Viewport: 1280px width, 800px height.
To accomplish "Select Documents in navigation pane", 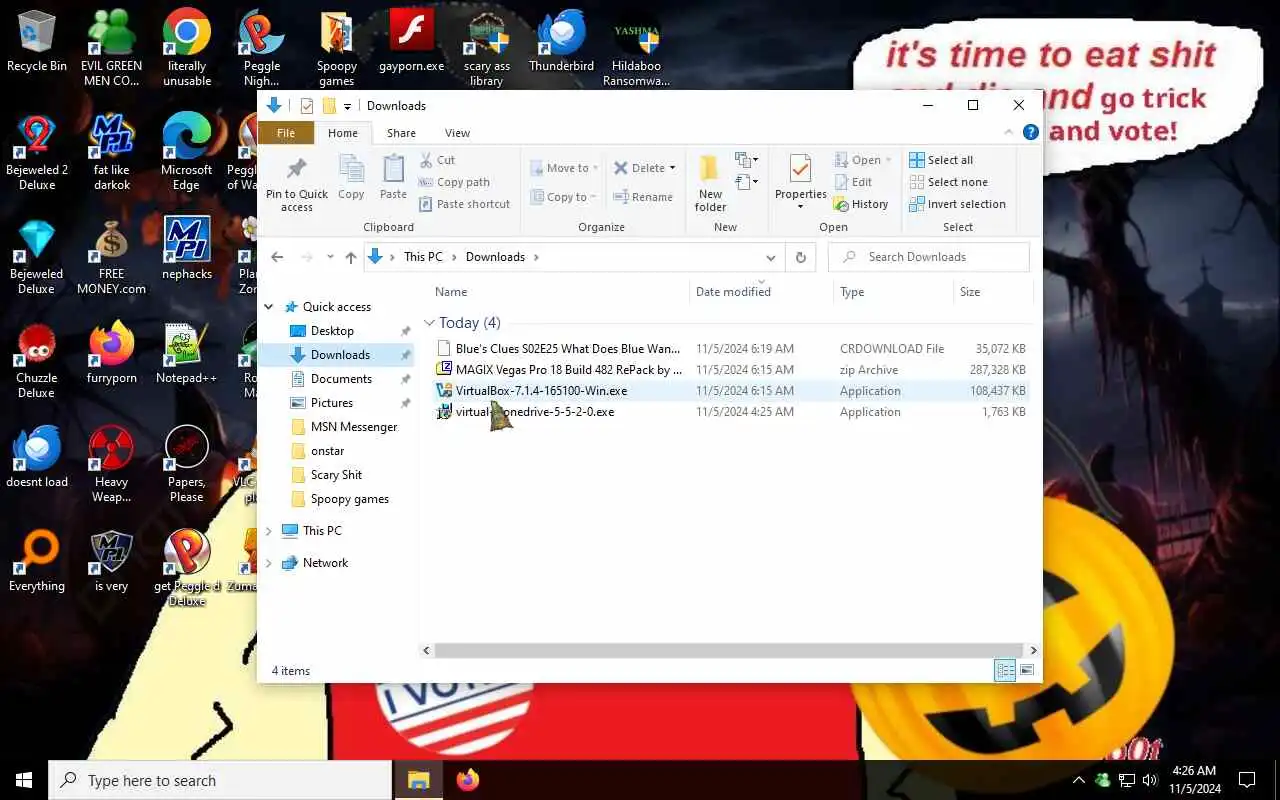I will [341, 379].
